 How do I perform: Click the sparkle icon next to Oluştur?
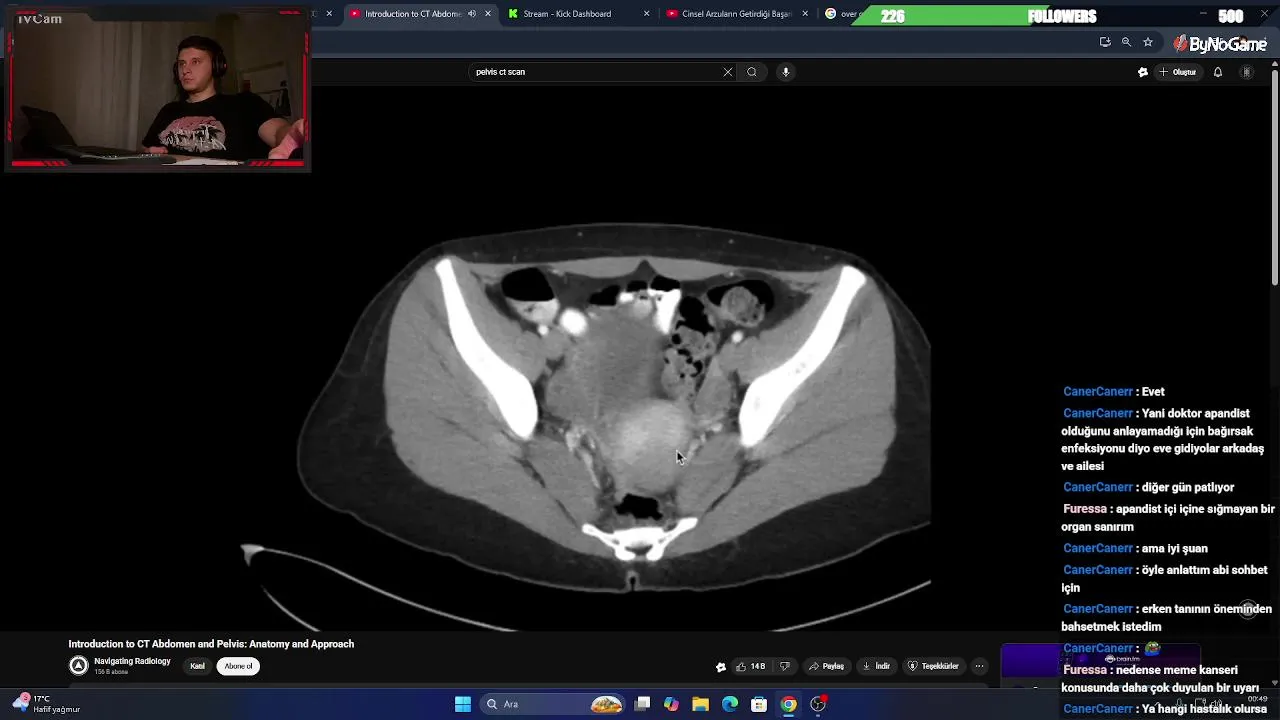[x=1143, y=72]
